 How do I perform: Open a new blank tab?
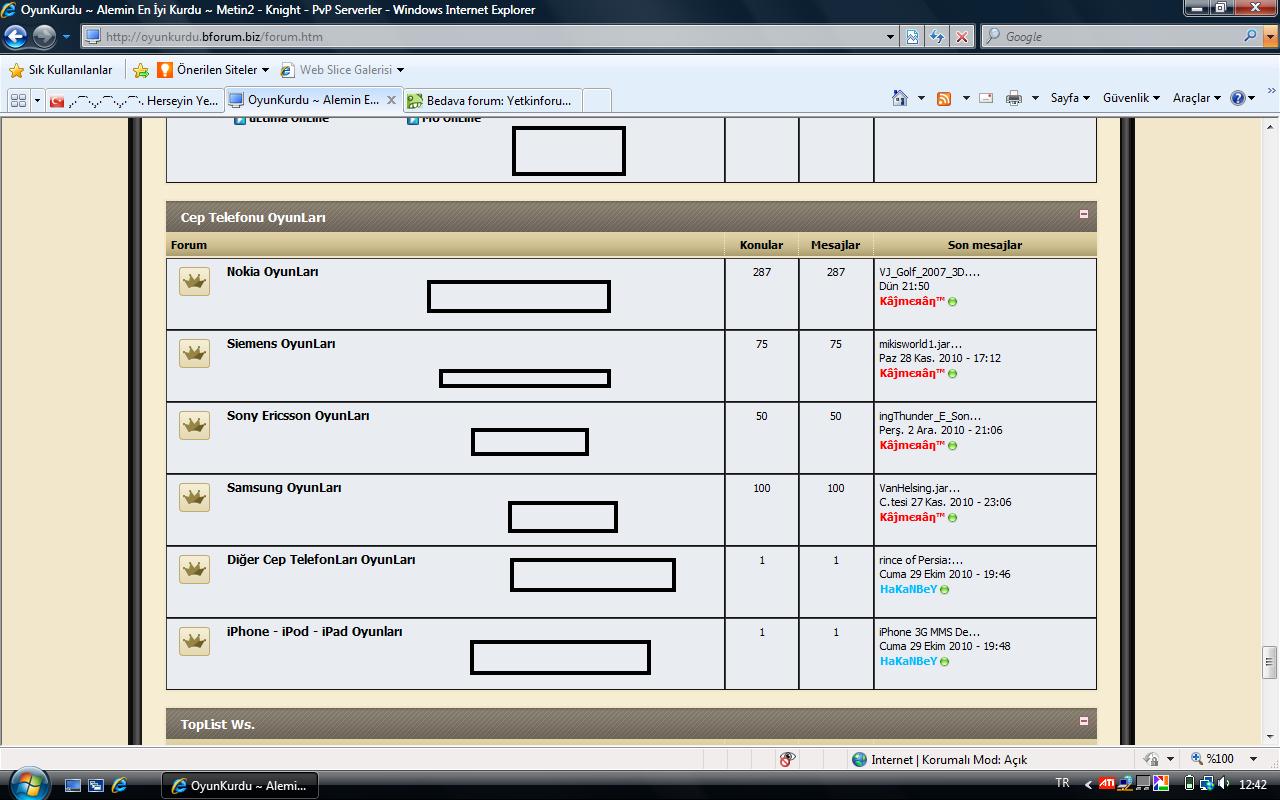tap(596, 101)
